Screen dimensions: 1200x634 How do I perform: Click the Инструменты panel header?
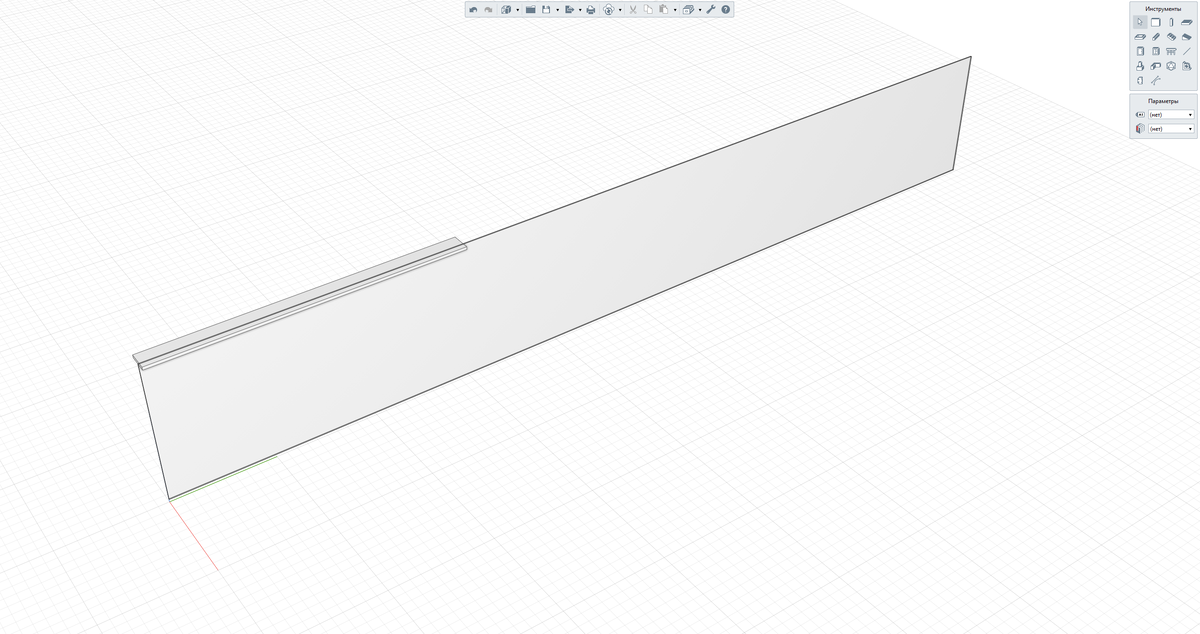tap(1163, 9)
